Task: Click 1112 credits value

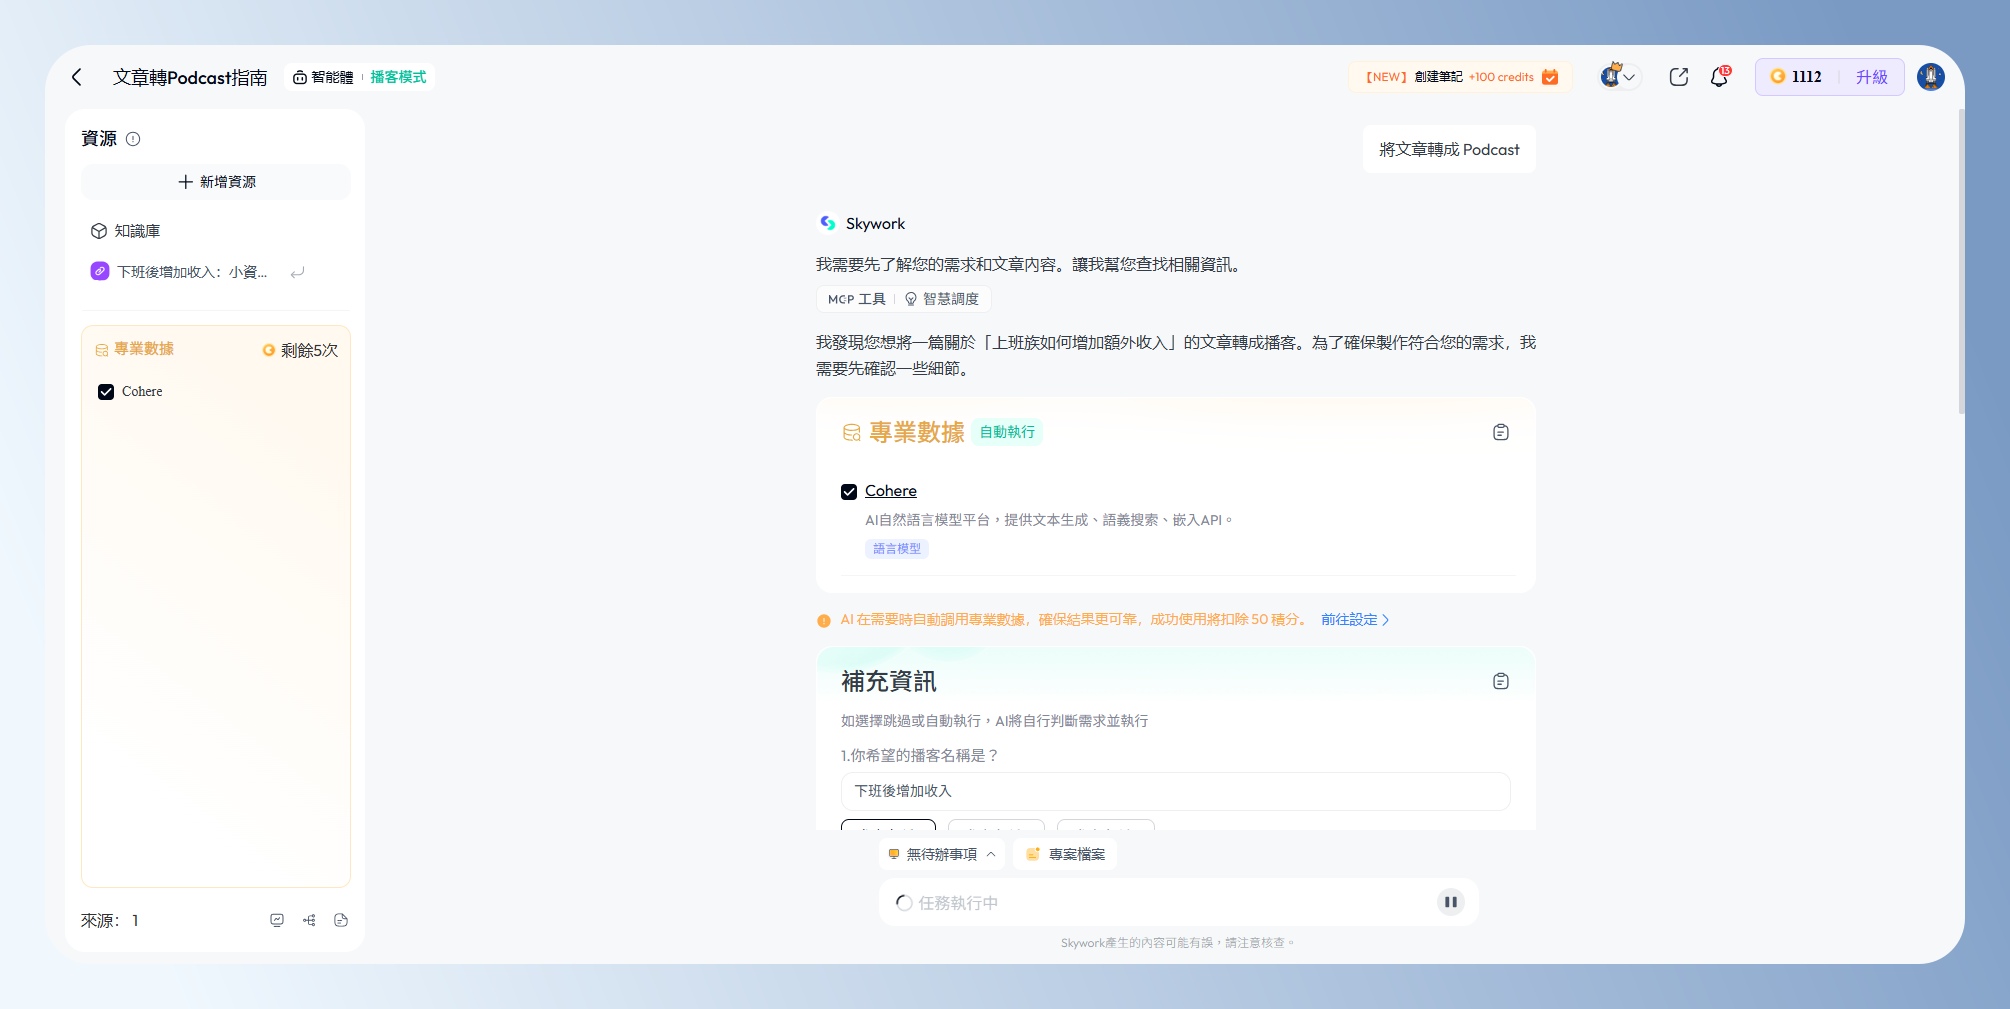Action: (x=1807, y=77)
